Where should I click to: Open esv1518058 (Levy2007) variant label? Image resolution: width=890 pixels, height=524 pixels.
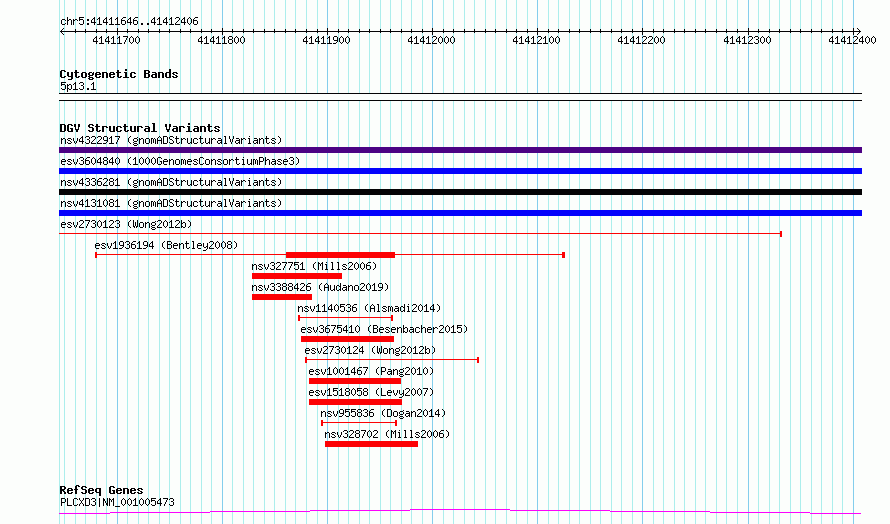click(371, 392)
